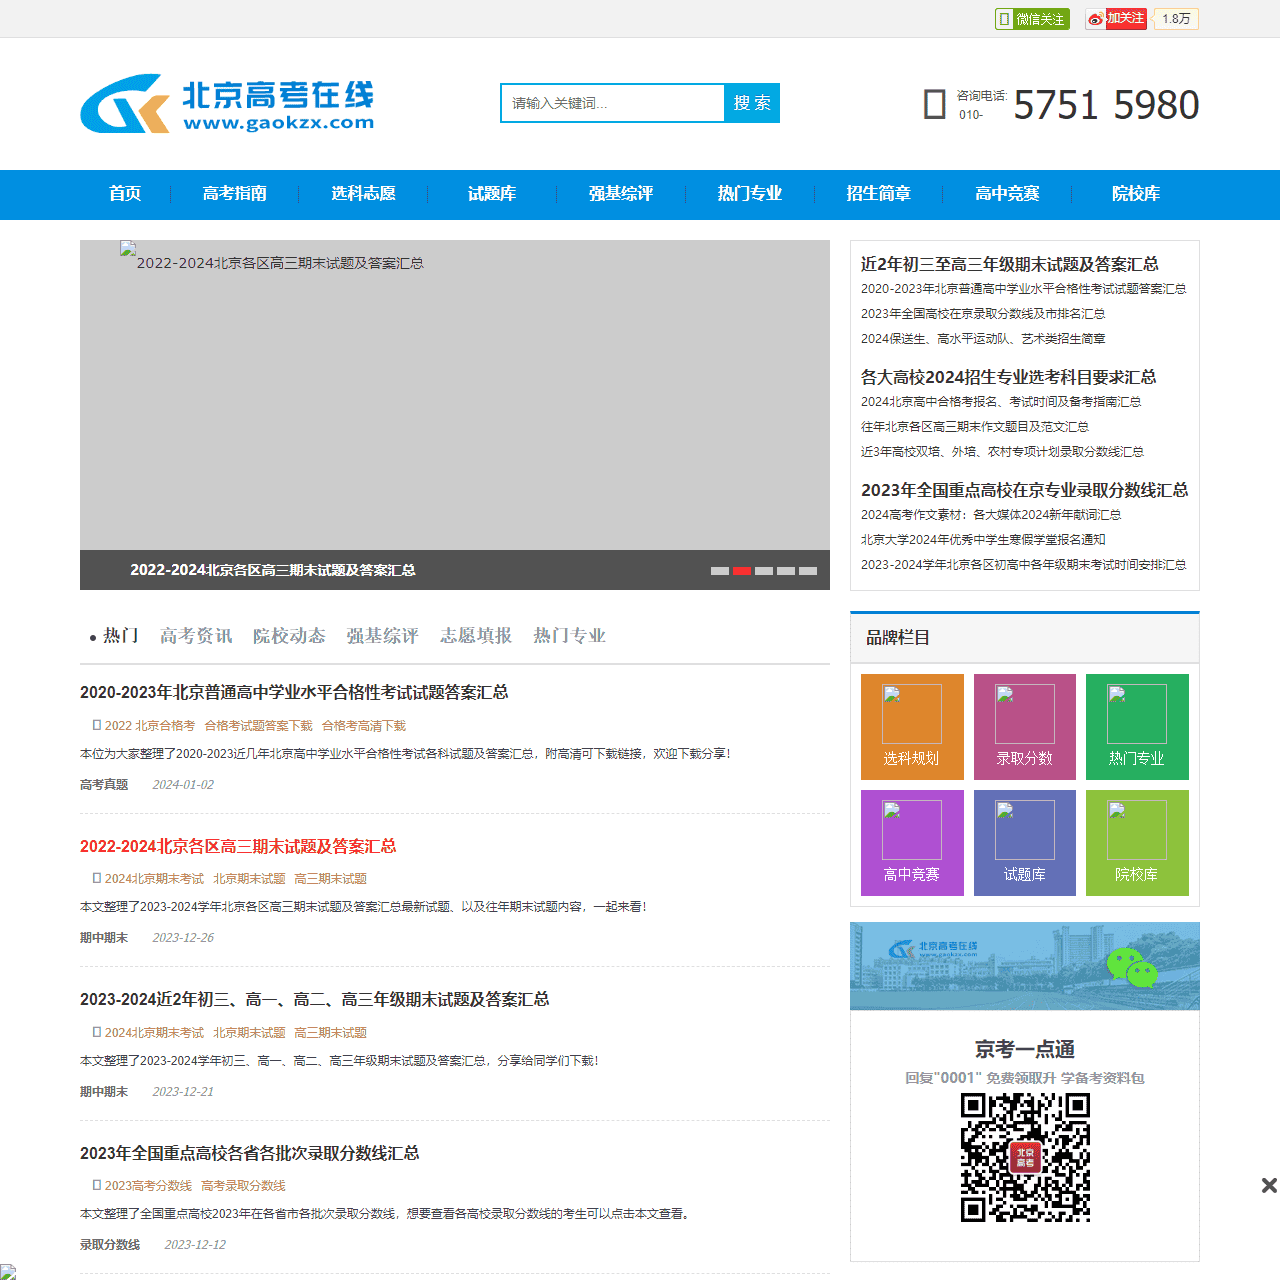Click the carousel caption 2022-2024北京各区高三期末试题及答案汇总
This screenshot has height=1280, width=1280.
(x=273, y=570)
